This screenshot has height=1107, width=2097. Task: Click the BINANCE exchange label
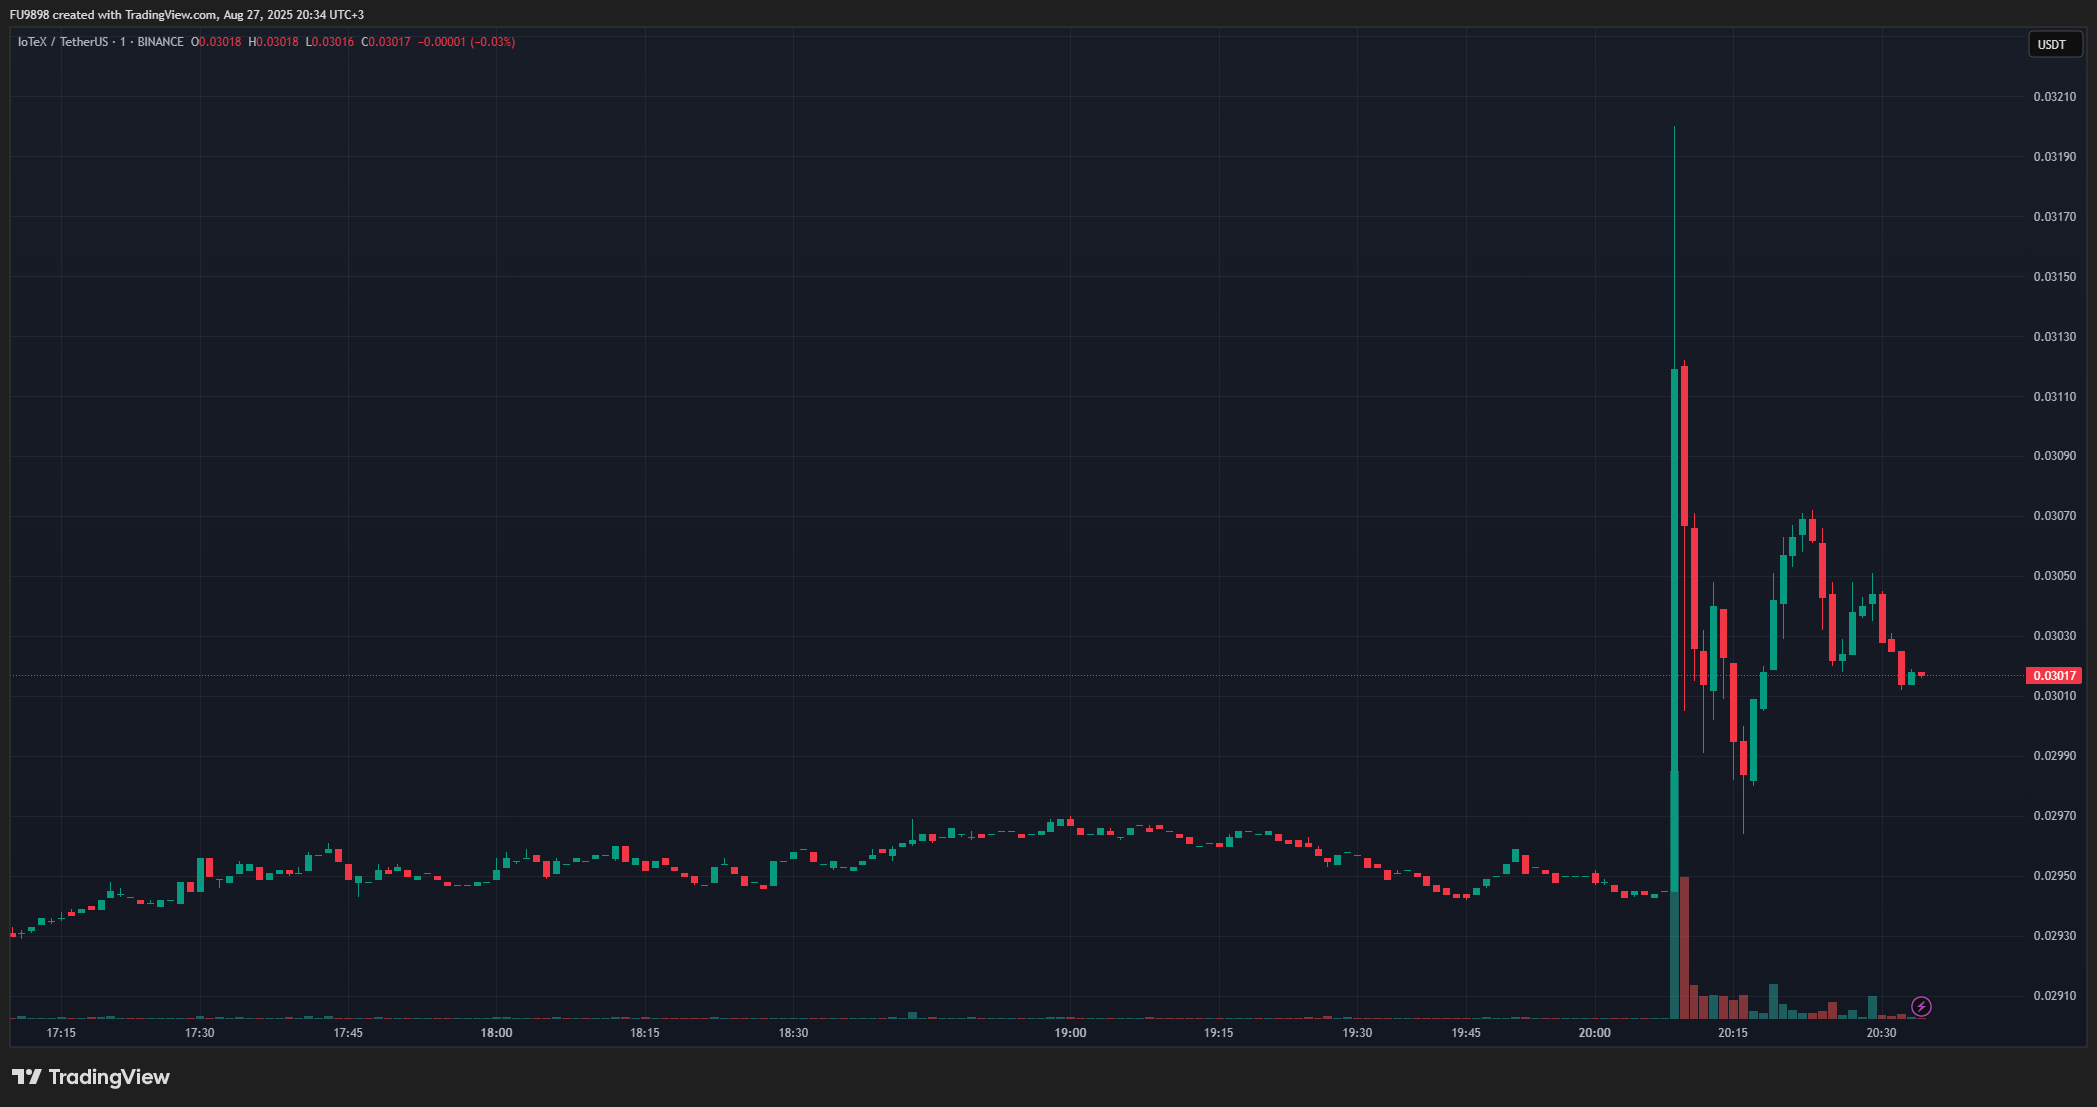(160, 42)
